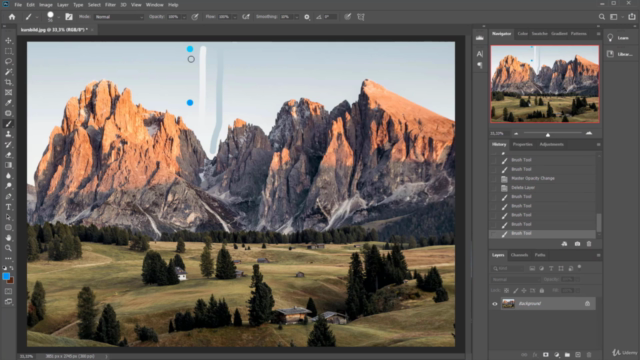The width and height of the screenshot is (640, 360).
Task: Select the Rectangular Marquee tool
Action: point(8,51)
